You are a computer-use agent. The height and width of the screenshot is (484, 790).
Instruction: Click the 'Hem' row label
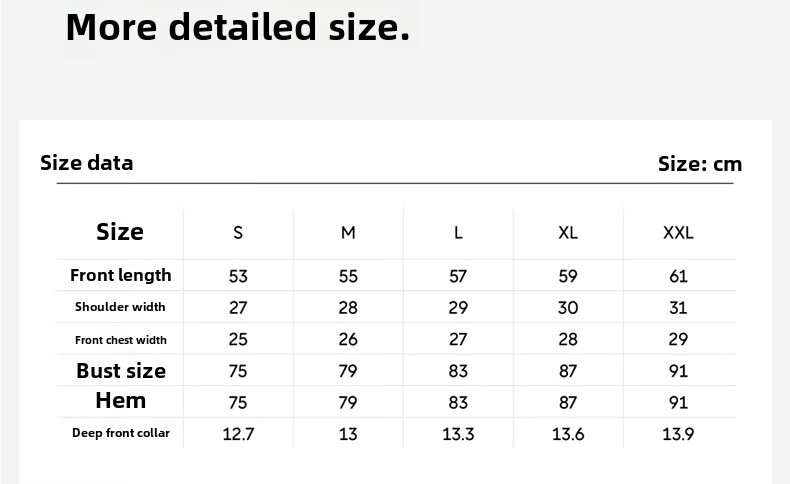point(121,401)
